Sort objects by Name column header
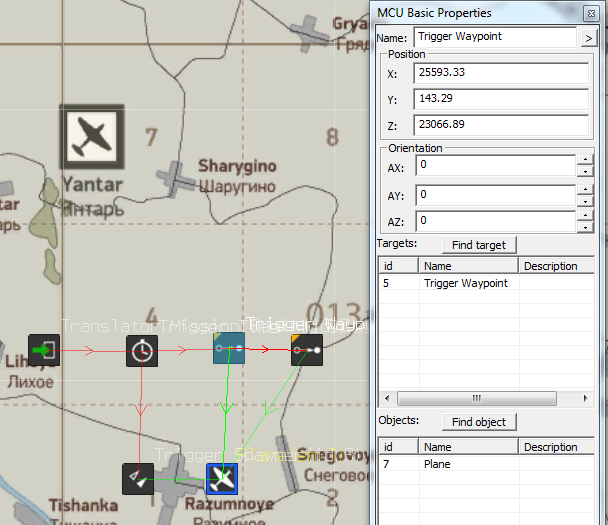The image size is (608, 525). pyautogui.click(x=468, y=447)
